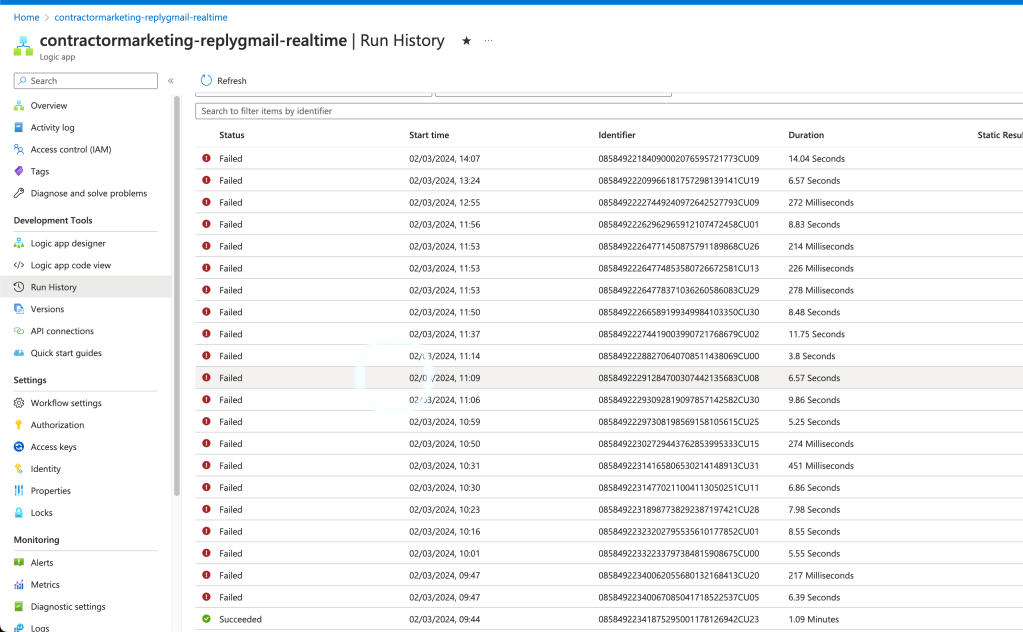Image resolution: width=1023 pixels, height=632 pixels.
Task: Click the Alerts icon
Action: 19,563
